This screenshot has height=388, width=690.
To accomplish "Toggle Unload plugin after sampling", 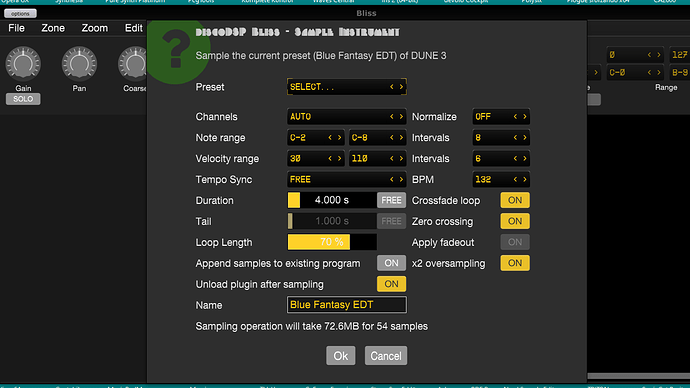I will click(x=391, y=284).
